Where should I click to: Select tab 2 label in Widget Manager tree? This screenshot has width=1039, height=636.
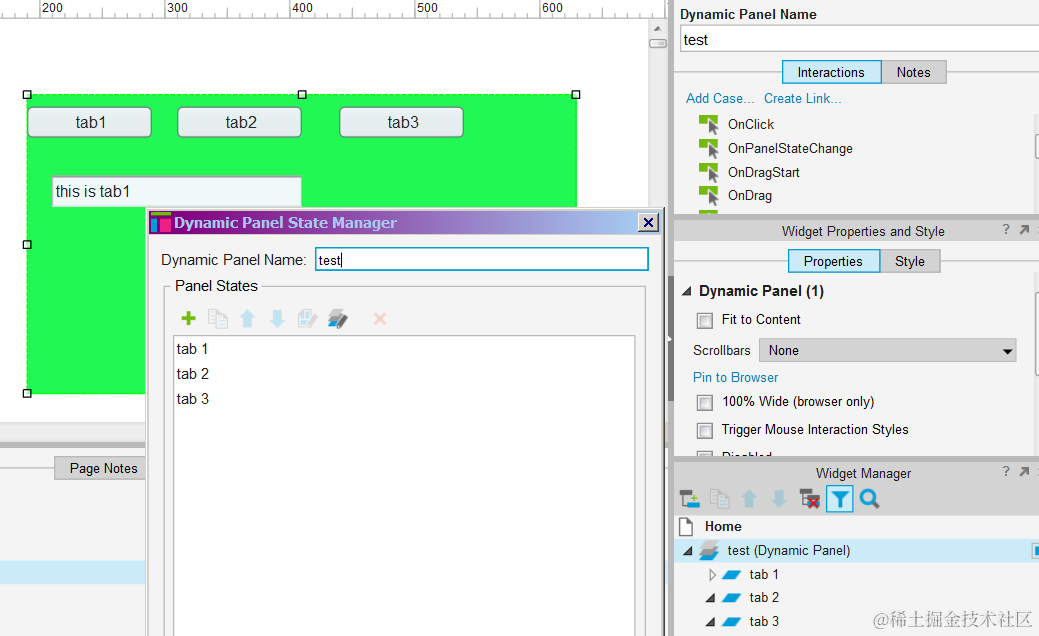coord(764,598)
